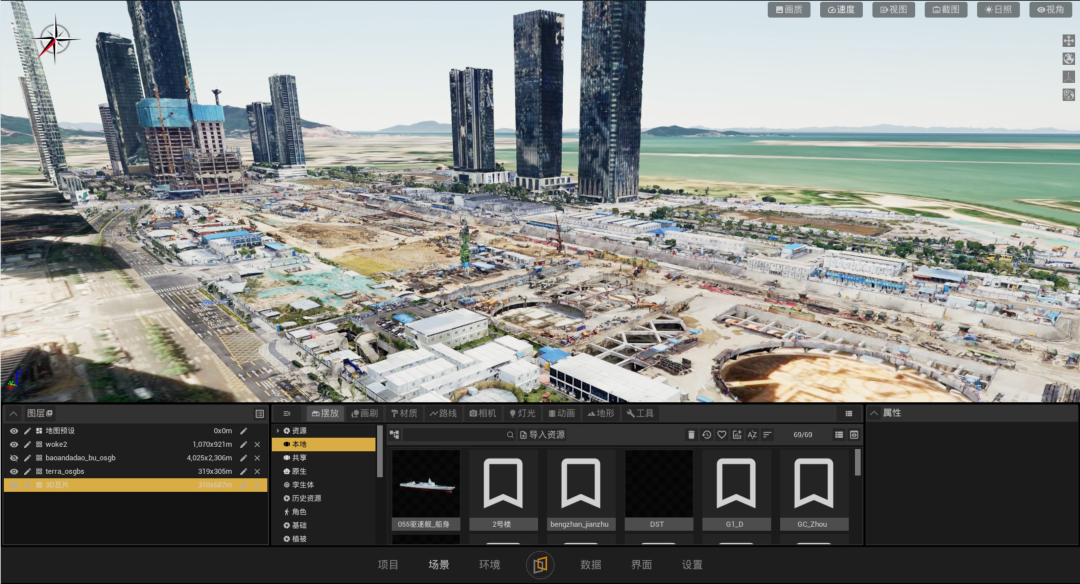This screenshot has width=1080, height=584.
Task: Click the center cube logo in bottom navigation
Action: pos(540,565)
